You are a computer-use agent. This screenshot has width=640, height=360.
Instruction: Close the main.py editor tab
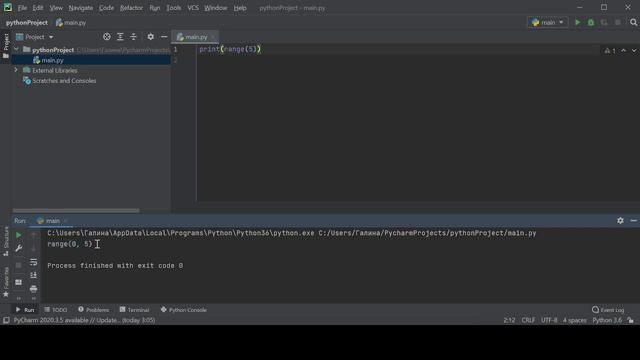pos(213,37)
